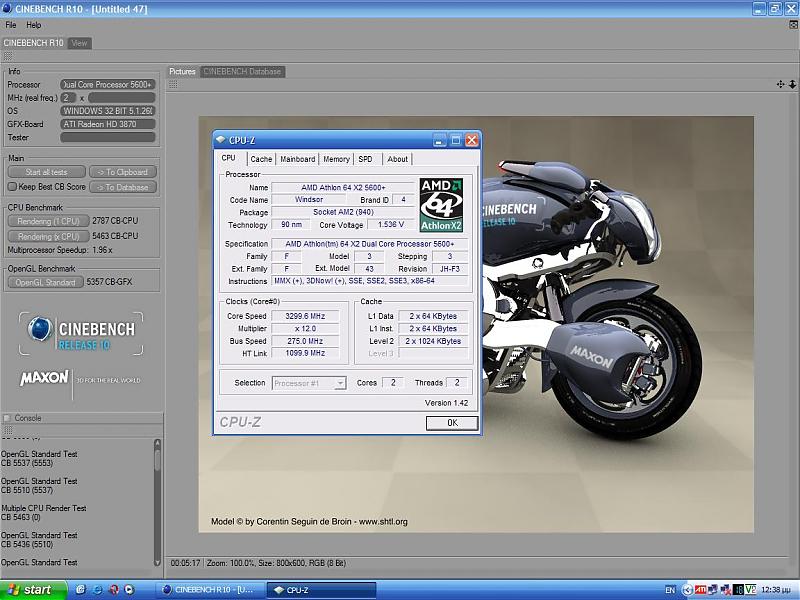Click the Cinebench document icon below the close button
This screenshot has height=600, width=800.
tap(793, 24)
